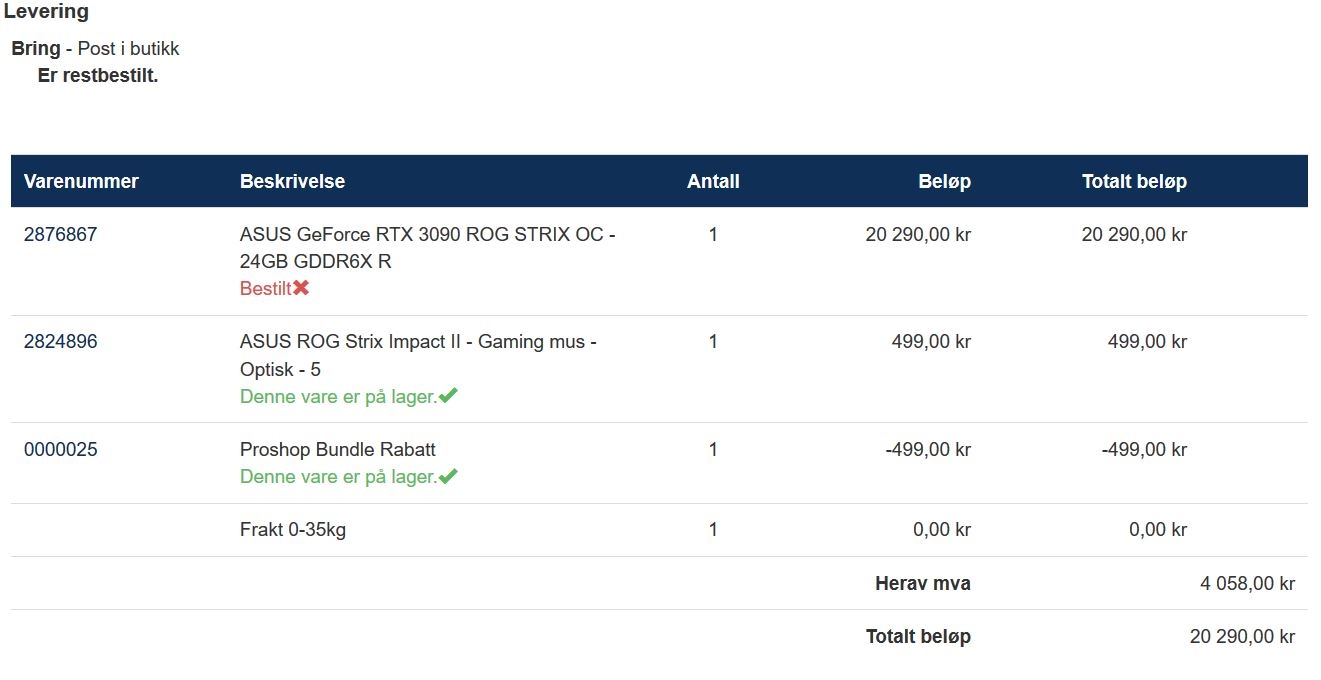This screenshot has height=680, width=1321.
Task: Click the Beløp column header
Action: click(944, 181)
